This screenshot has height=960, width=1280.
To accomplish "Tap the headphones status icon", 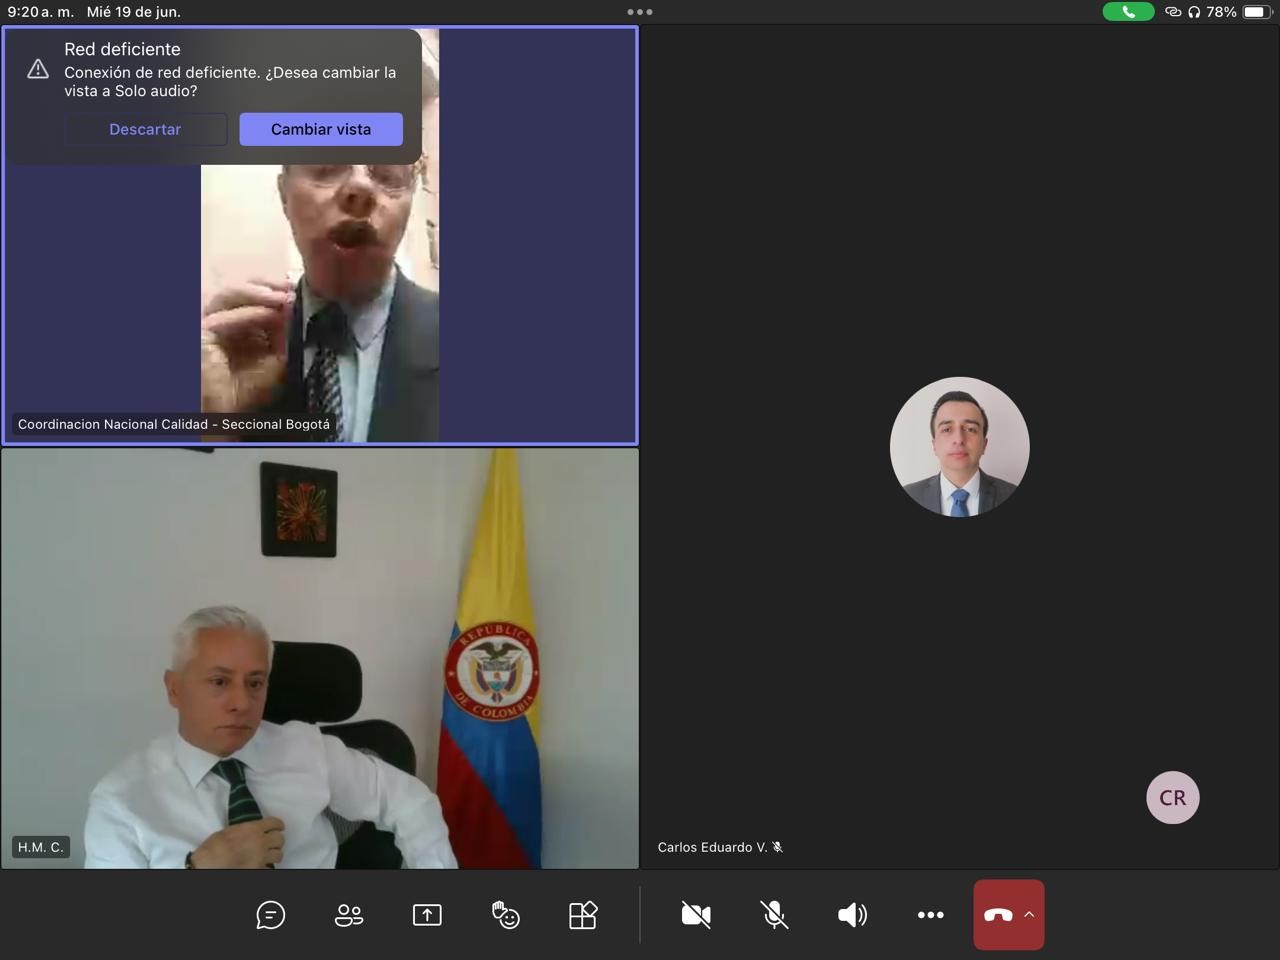I will pos(1194,12).
